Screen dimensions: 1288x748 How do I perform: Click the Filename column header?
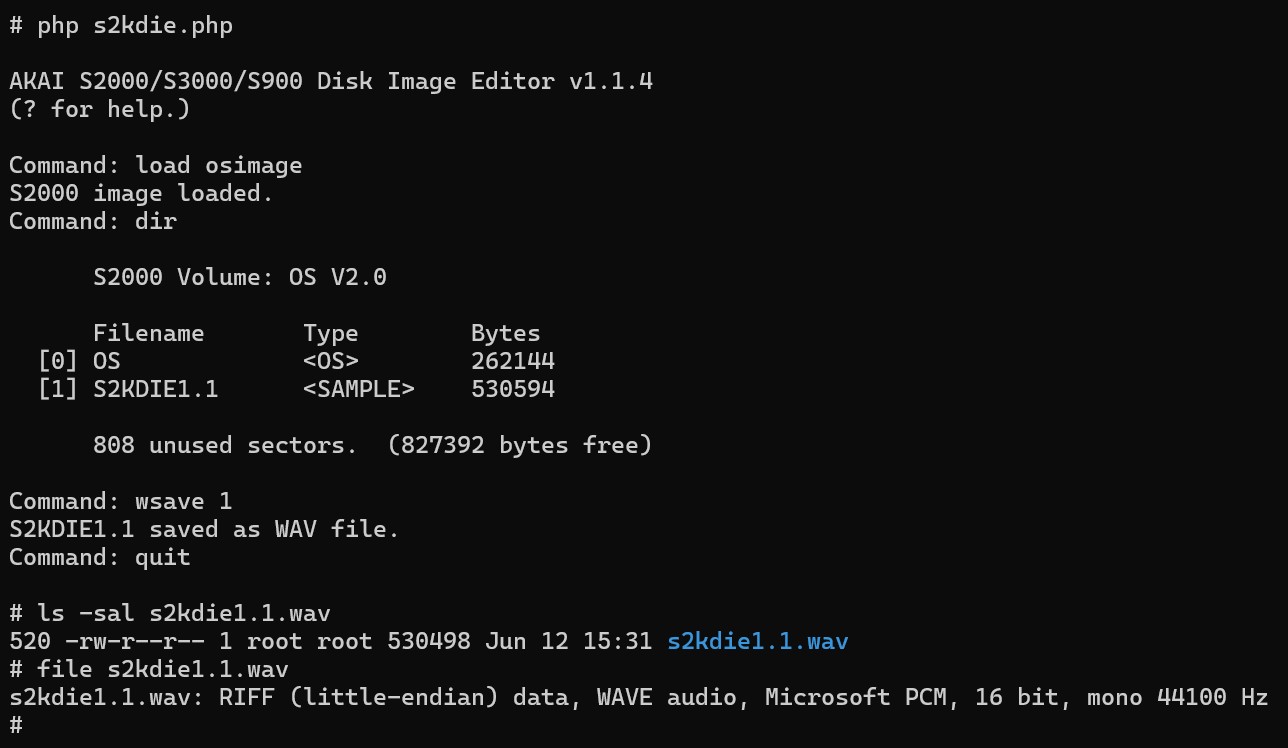[149, 333]
